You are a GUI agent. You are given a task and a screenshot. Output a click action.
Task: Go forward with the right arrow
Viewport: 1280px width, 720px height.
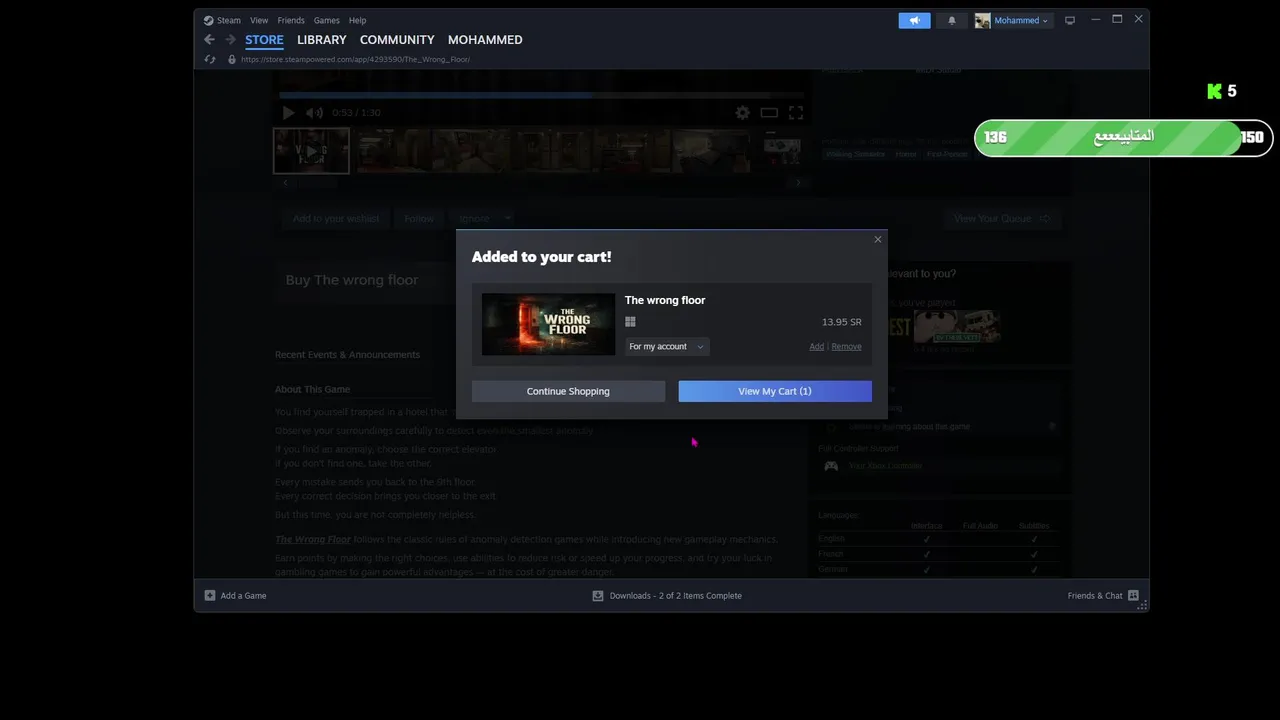(x=230, y=40)
